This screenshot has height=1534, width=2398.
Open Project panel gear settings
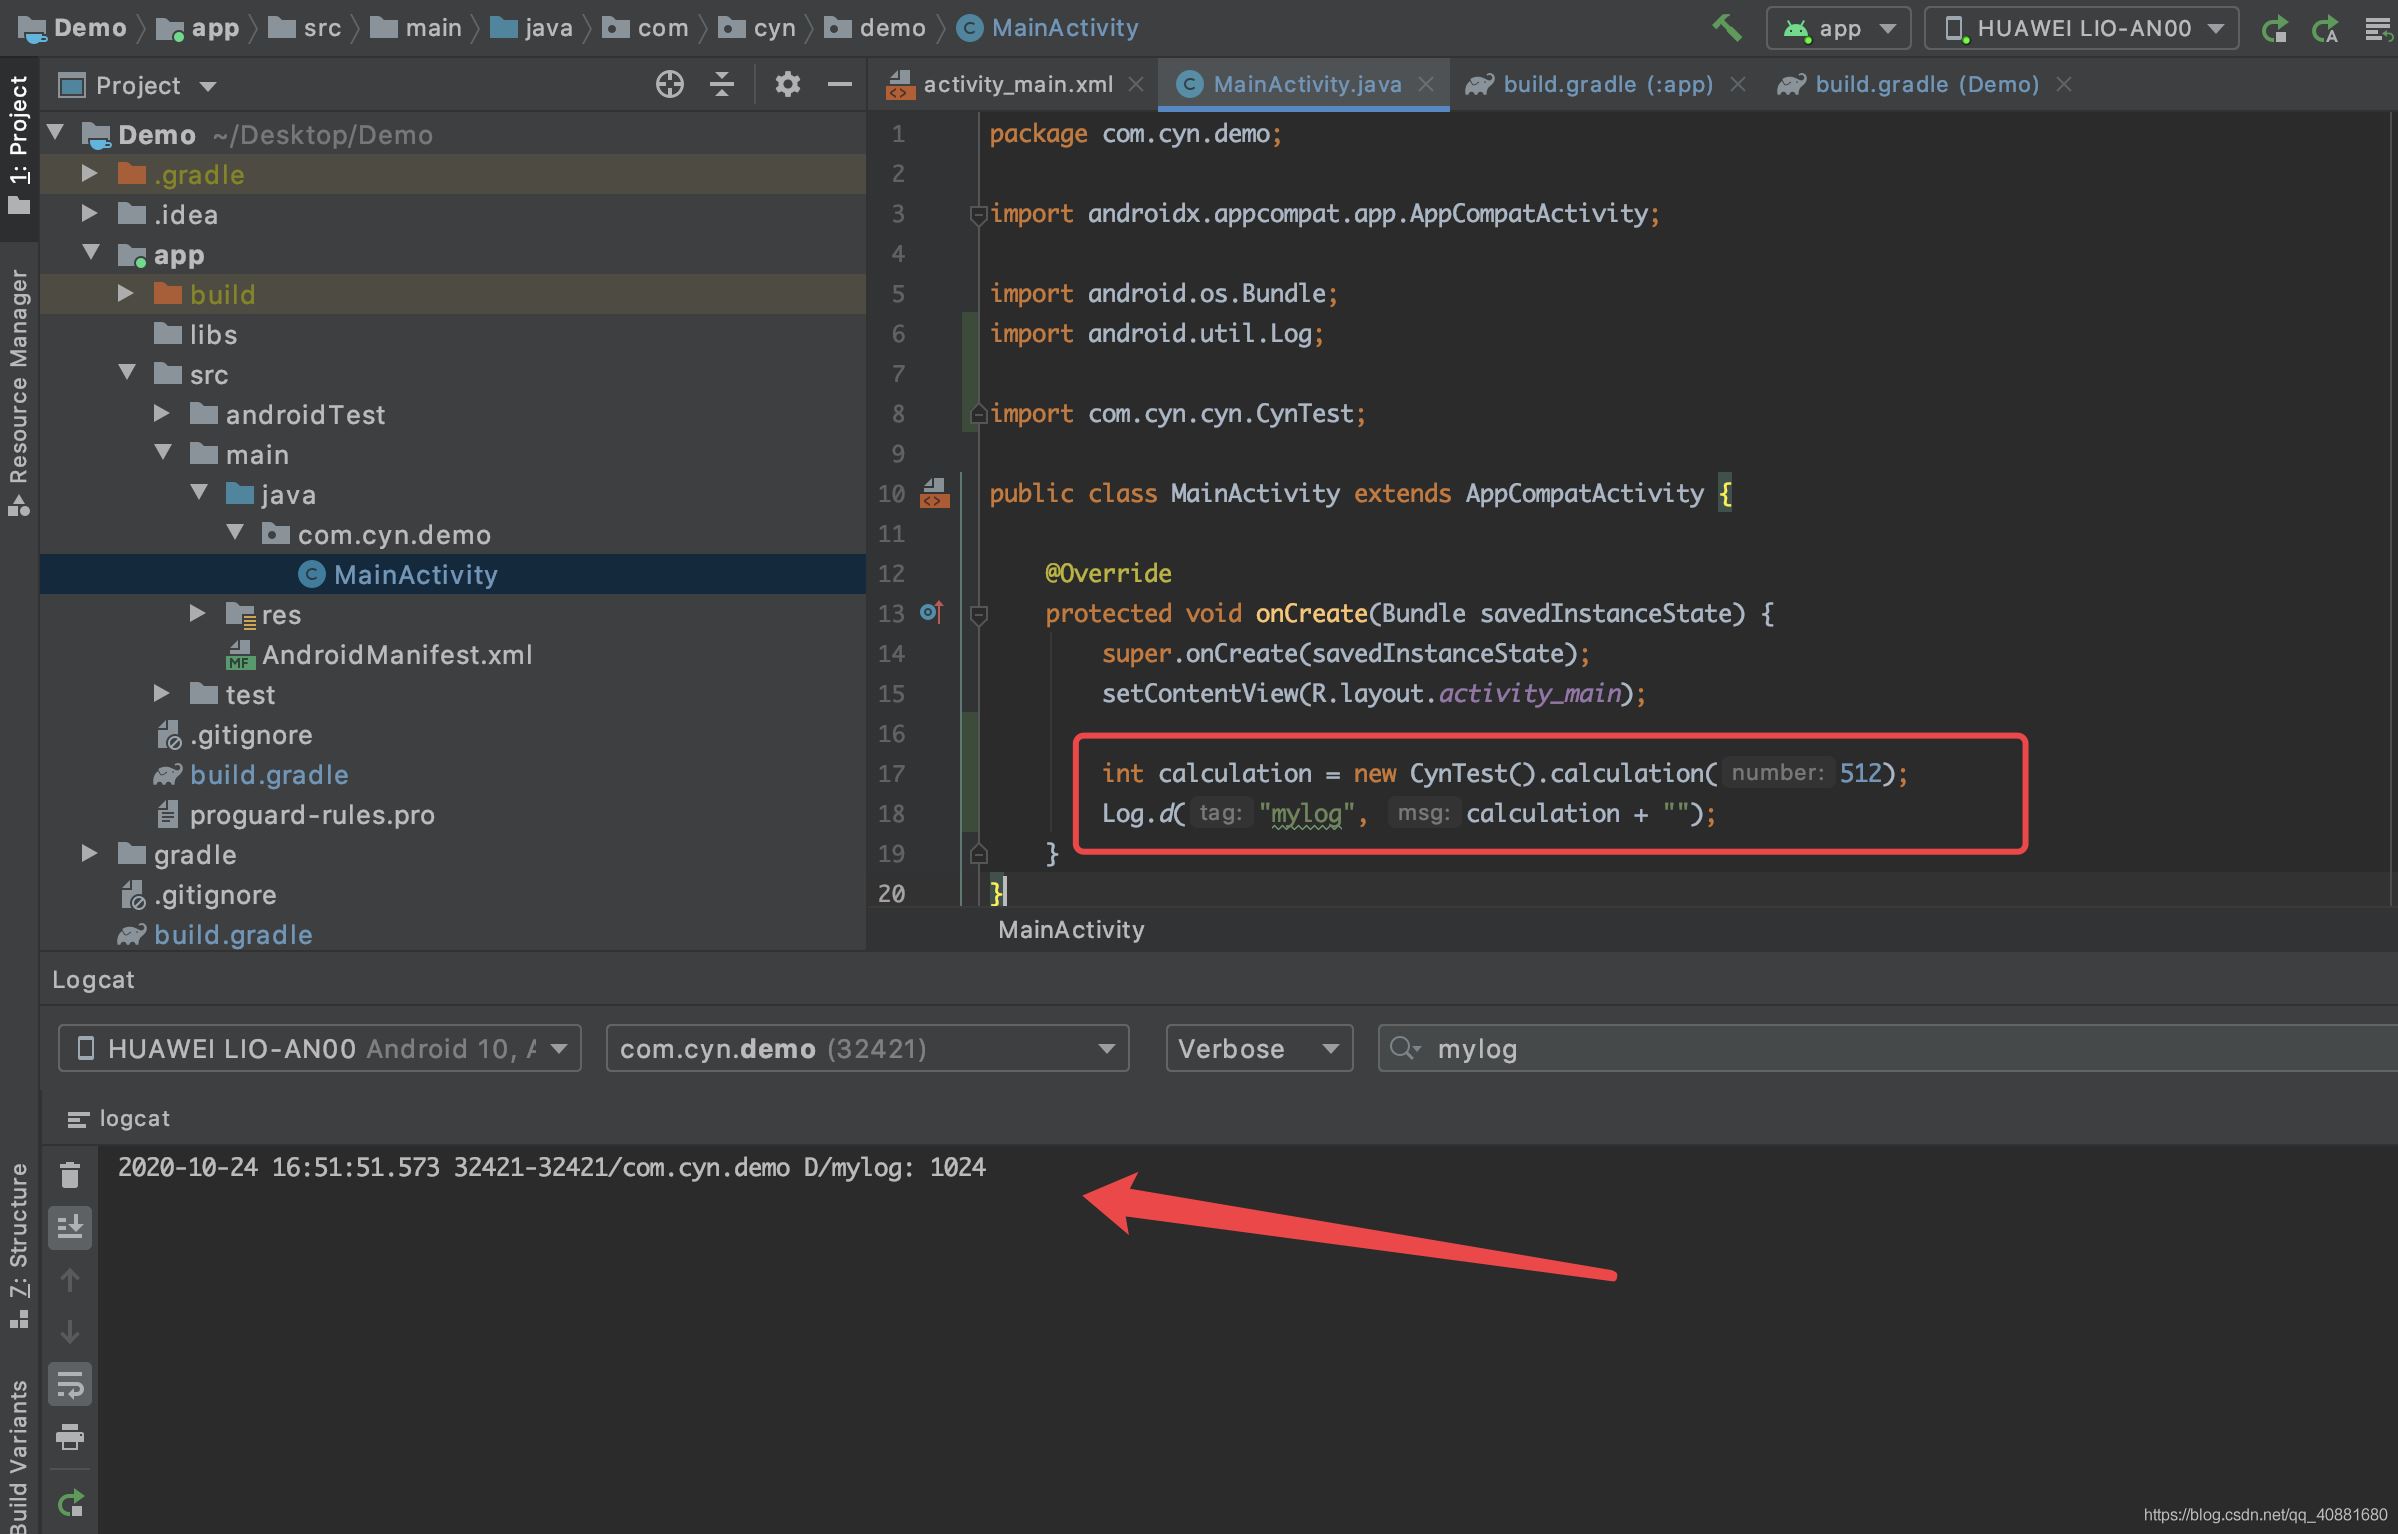click(x=787, y=85)
